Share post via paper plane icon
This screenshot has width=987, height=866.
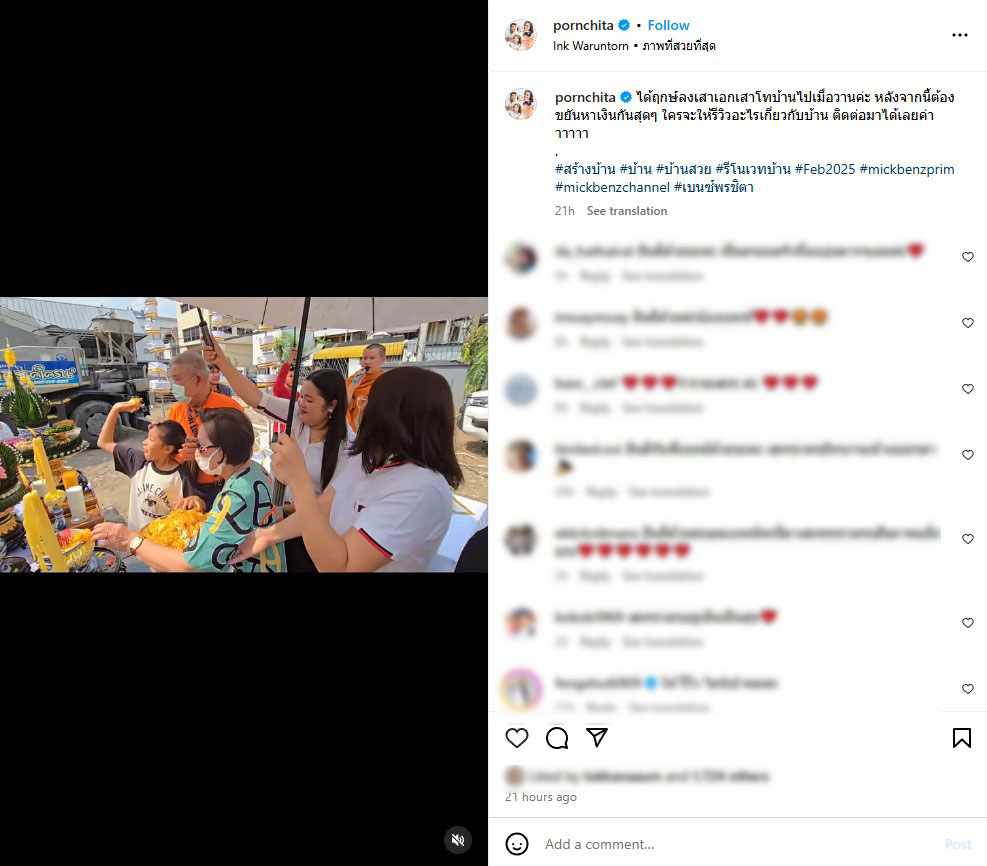tap(597, 737)
